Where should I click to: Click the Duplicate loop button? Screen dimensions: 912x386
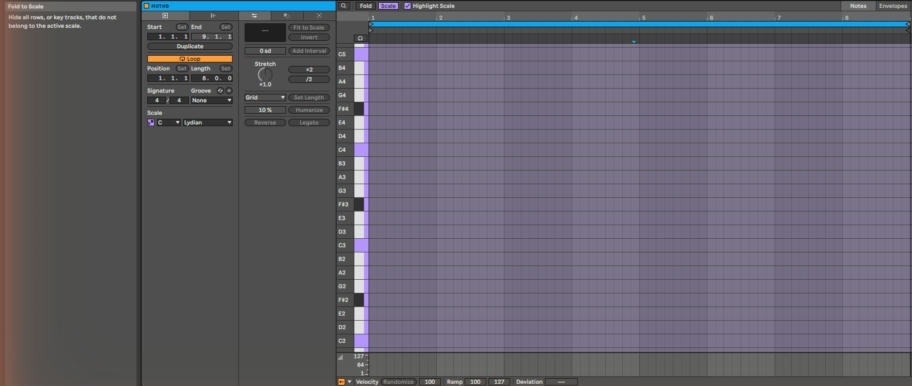pos(190,46)
